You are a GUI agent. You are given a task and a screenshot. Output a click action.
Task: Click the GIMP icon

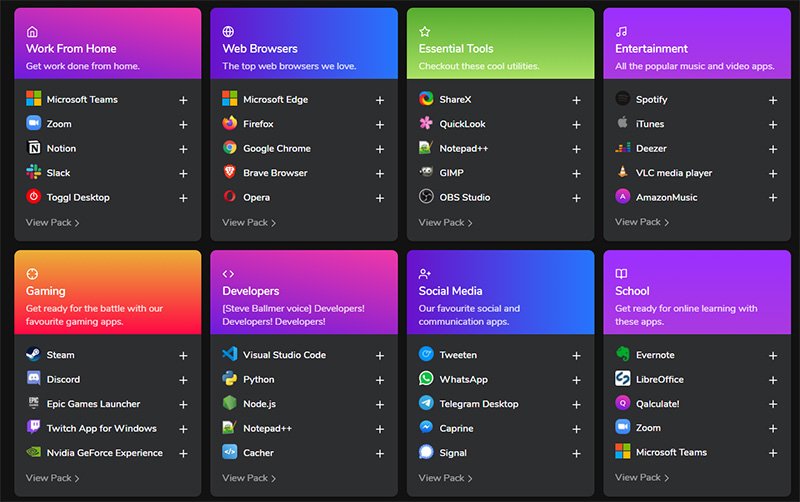[x=426, y=172]
